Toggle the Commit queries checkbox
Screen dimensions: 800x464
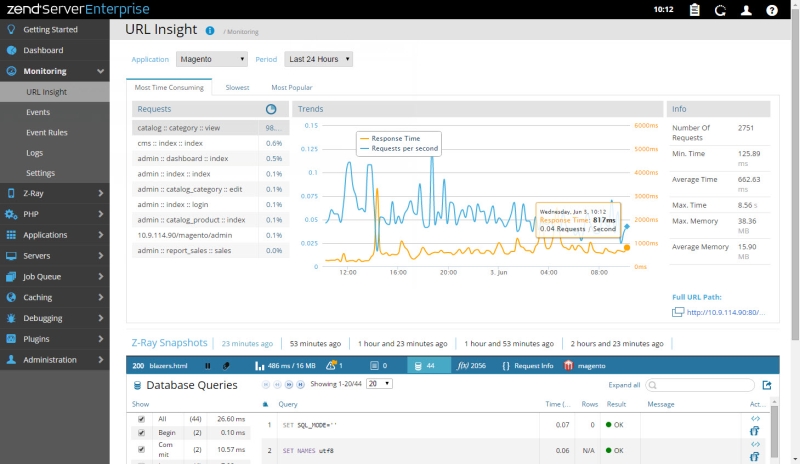tap(141, 447)
